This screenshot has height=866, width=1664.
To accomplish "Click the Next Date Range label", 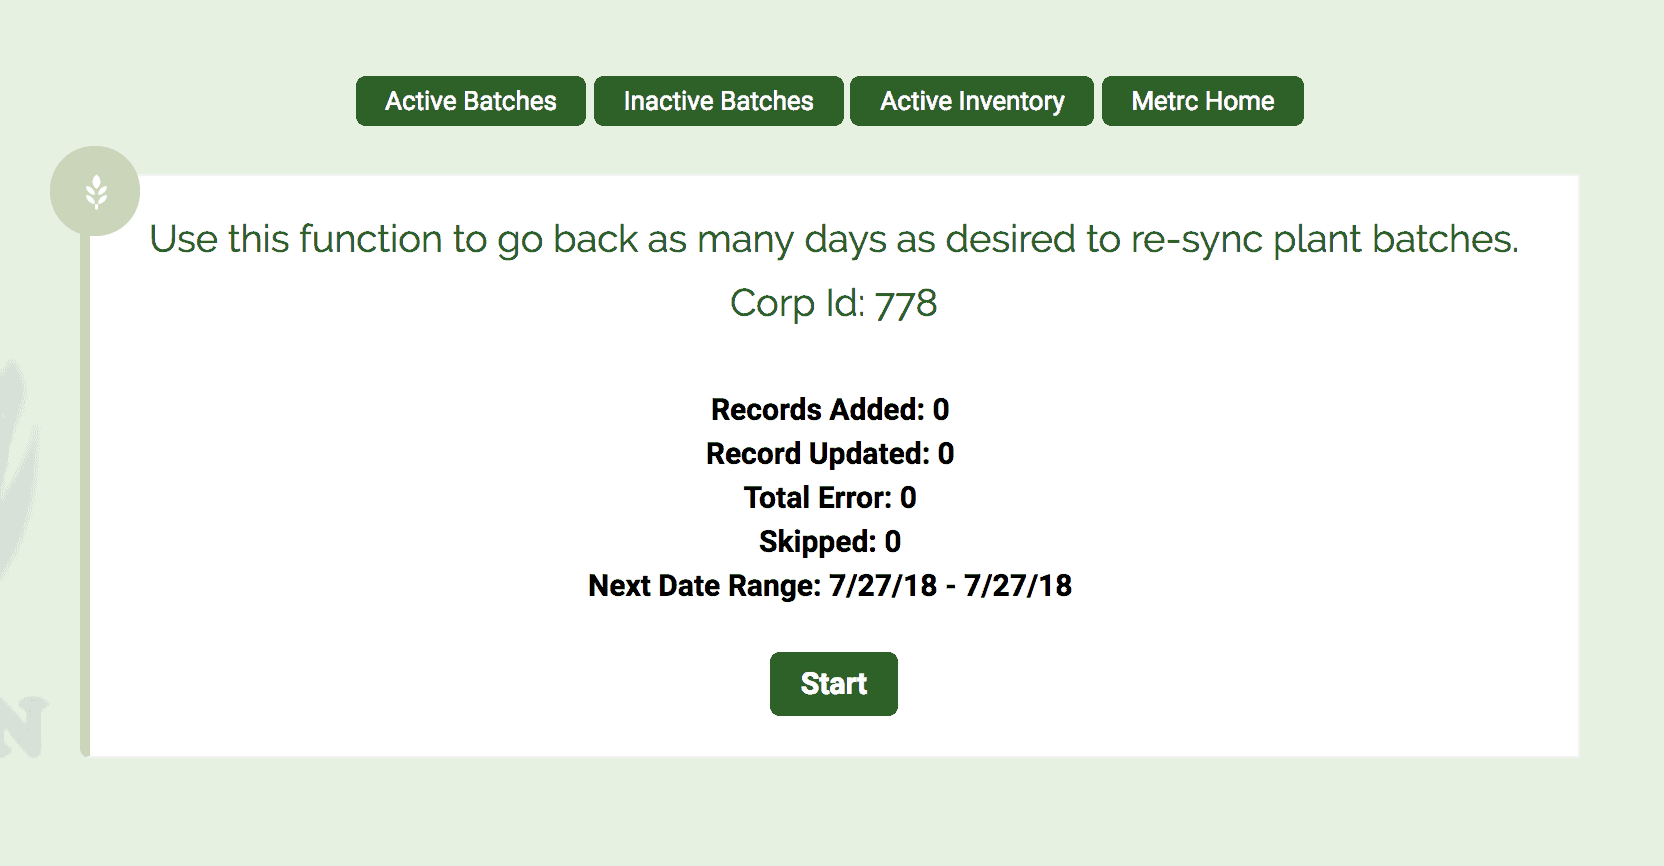I will pos(705,586).
